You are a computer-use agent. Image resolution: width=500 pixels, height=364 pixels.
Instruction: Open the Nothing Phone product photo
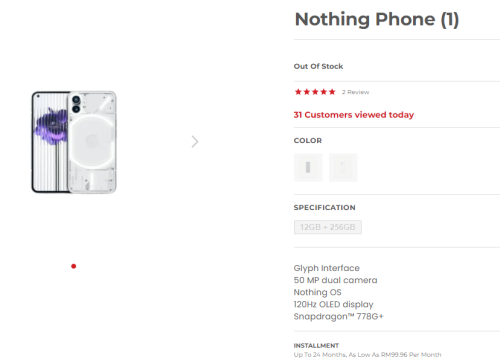coord(74,142)
